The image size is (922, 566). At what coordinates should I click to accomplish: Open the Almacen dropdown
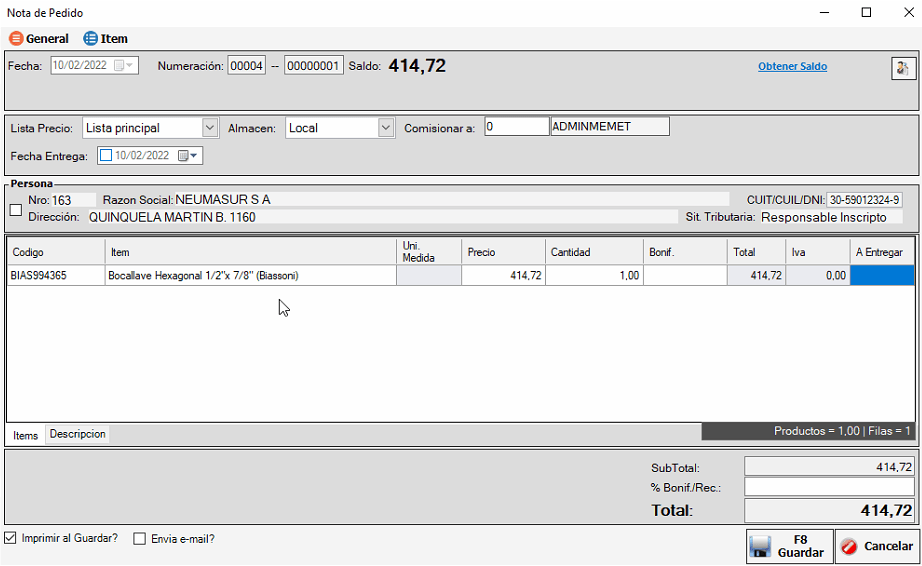(x=386, y=128)
